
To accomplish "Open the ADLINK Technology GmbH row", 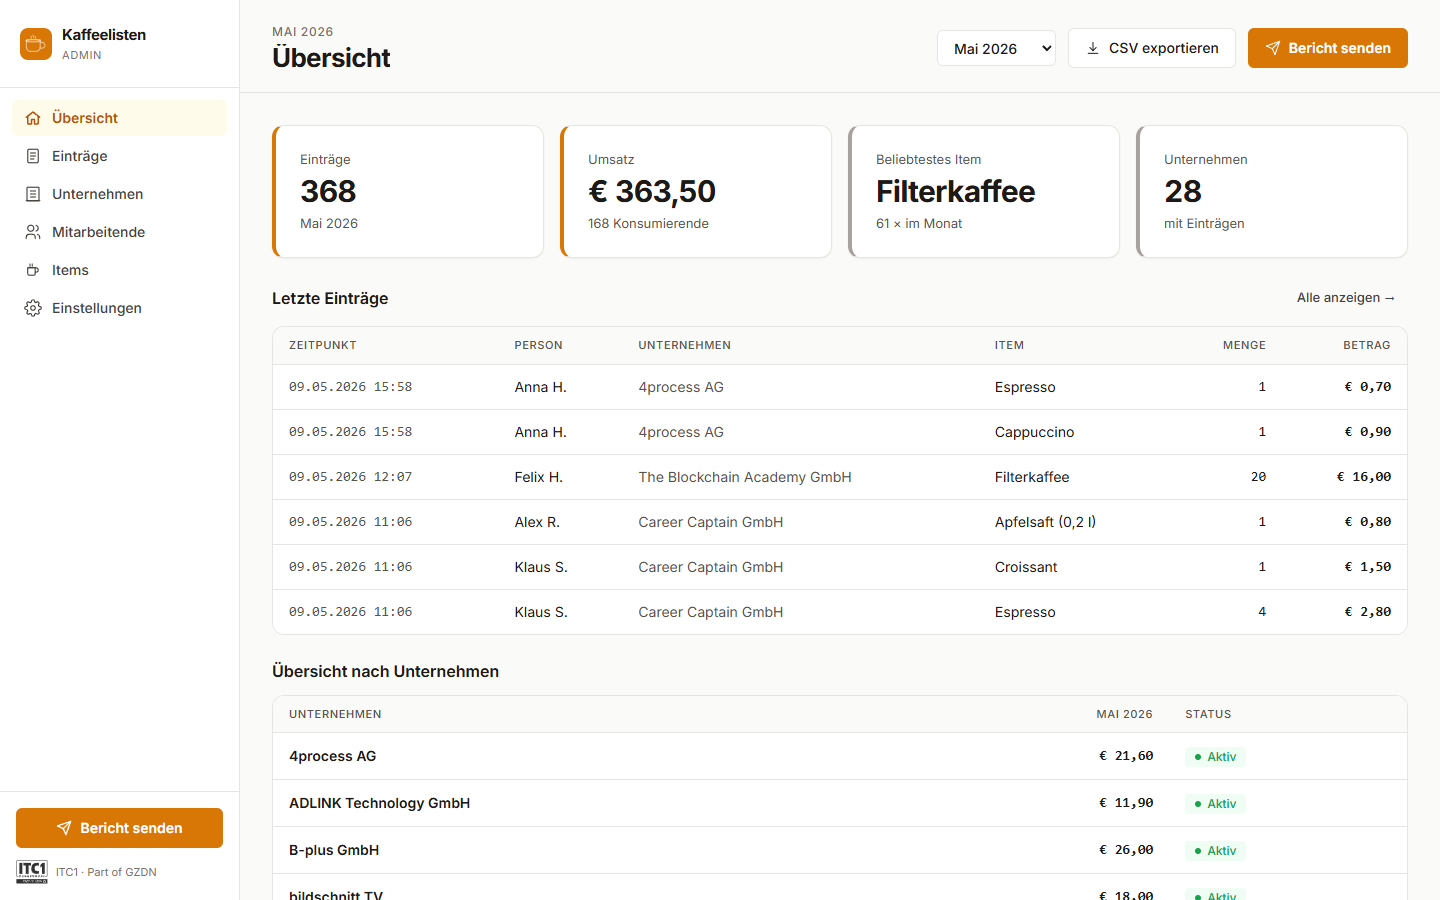I will pos(840,803).
